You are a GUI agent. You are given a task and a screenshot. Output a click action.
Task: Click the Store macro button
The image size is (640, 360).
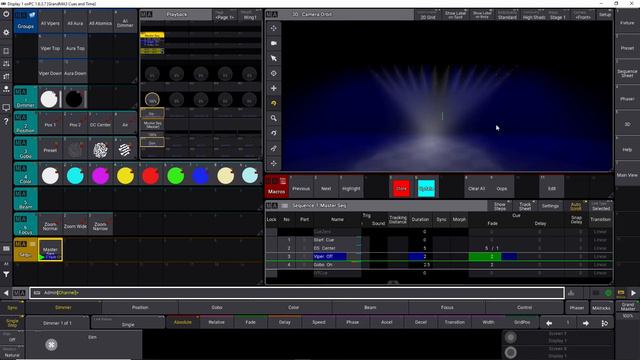[x=401, y=188]
